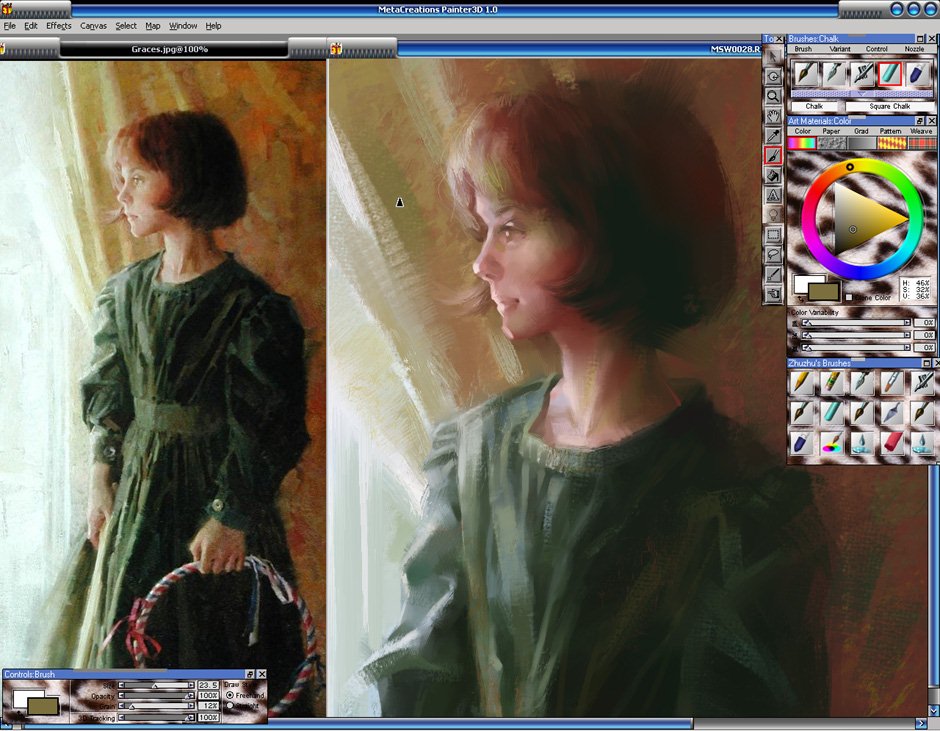Open the Window menu
The image size is (940, 731).
pos(183,26)
